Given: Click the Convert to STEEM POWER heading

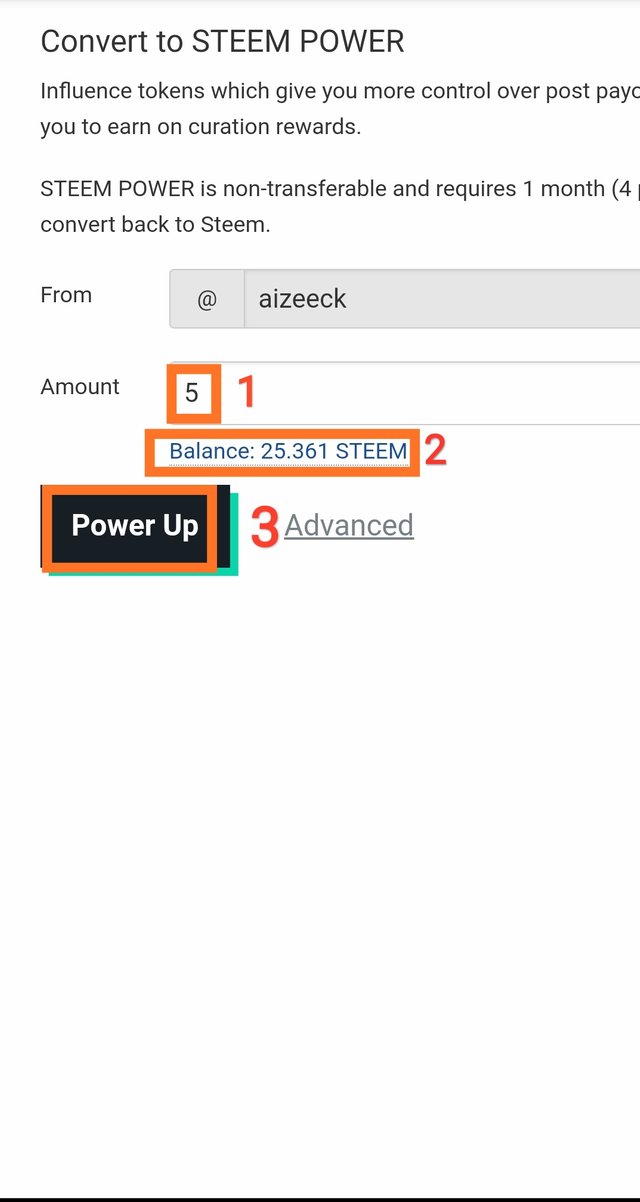Looking at the screenshot, I should coord(222,42).
